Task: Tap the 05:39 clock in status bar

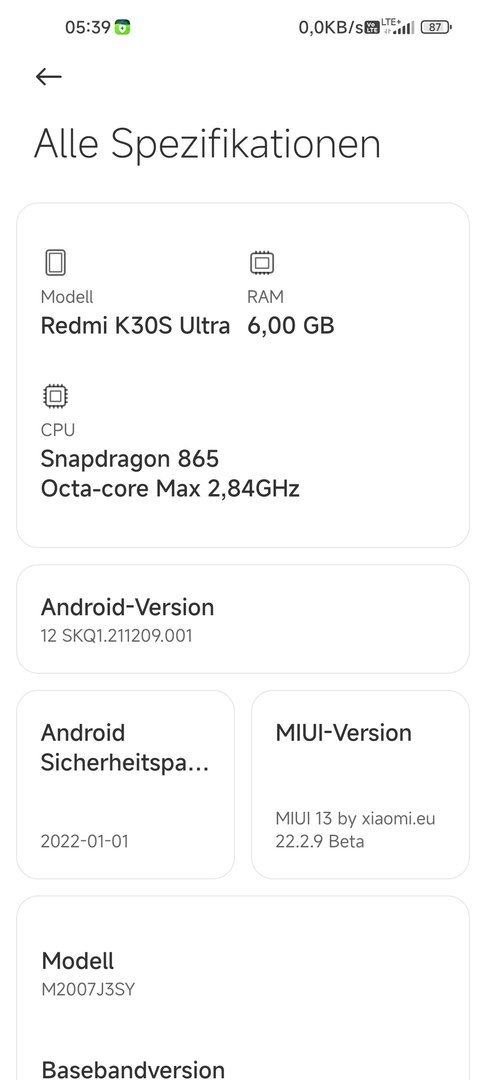Action: point(88,28)
